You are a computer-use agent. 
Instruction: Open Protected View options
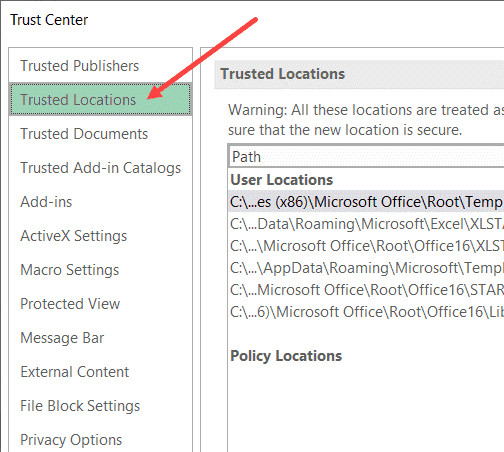(x=100, y=304)
